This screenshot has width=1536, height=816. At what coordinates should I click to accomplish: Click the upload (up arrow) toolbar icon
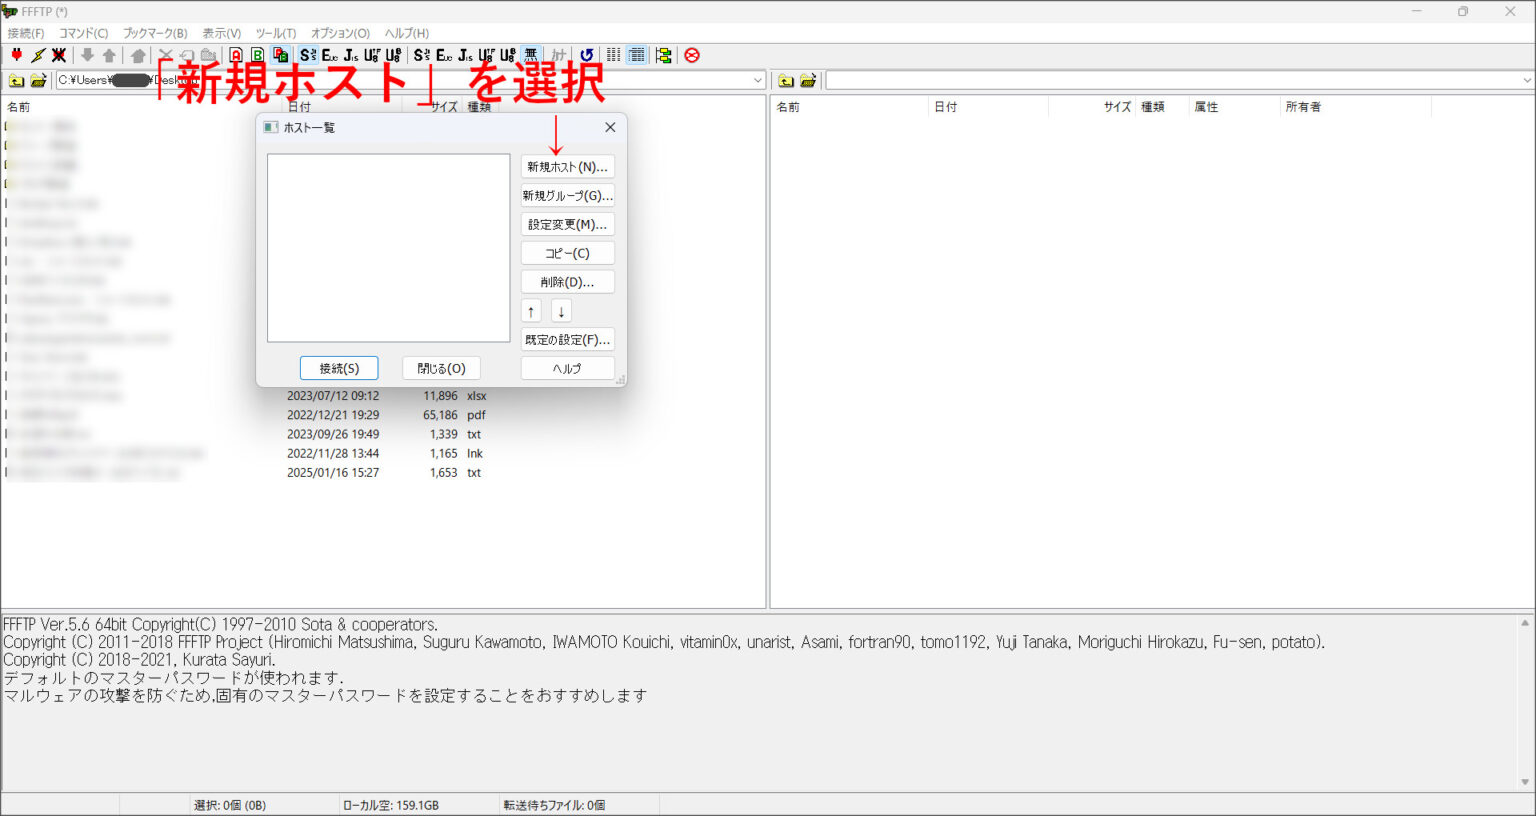107,55
